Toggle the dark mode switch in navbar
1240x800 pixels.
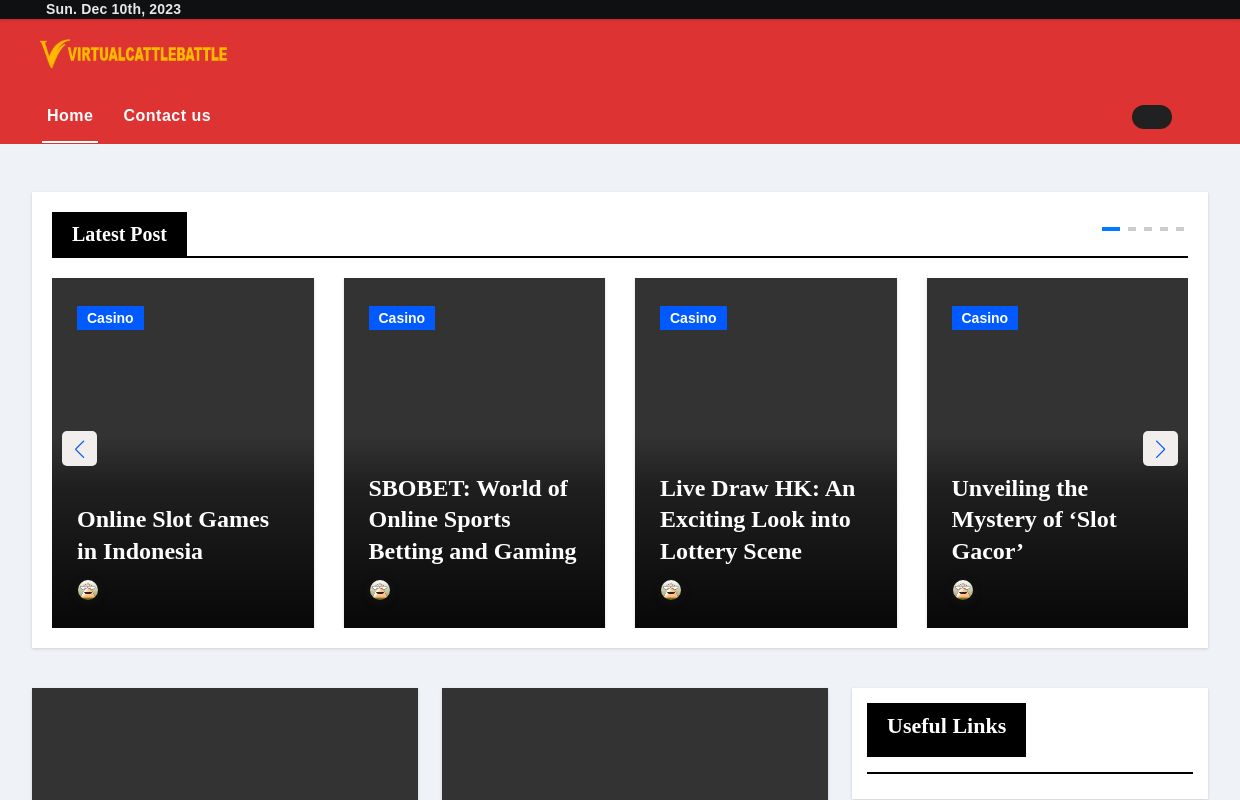pyautogui.click(x=1151, y=117)
